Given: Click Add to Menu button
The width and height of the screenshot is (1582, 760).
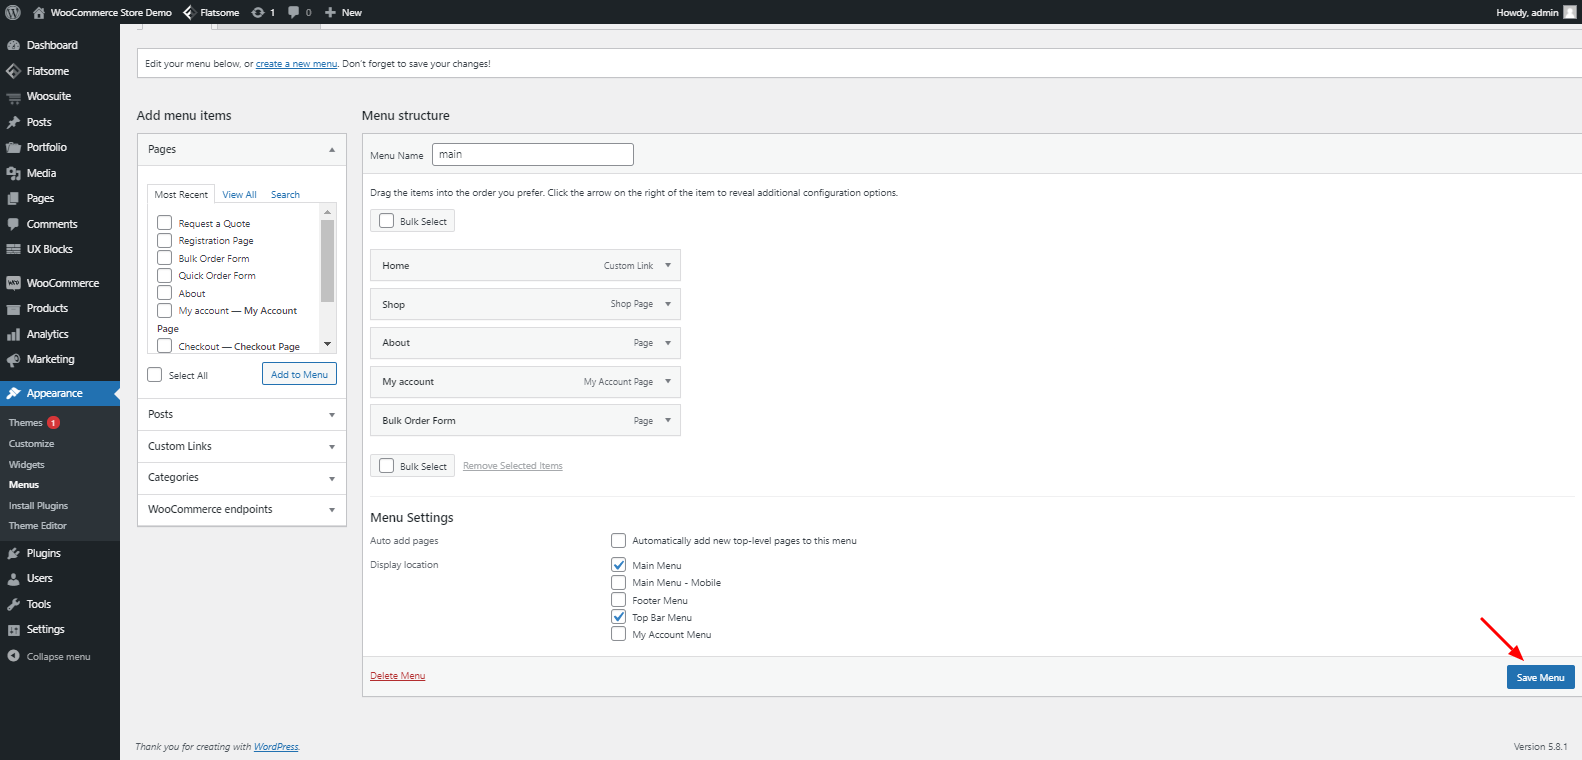Looking at the screenshot, I should click(299, 374).
